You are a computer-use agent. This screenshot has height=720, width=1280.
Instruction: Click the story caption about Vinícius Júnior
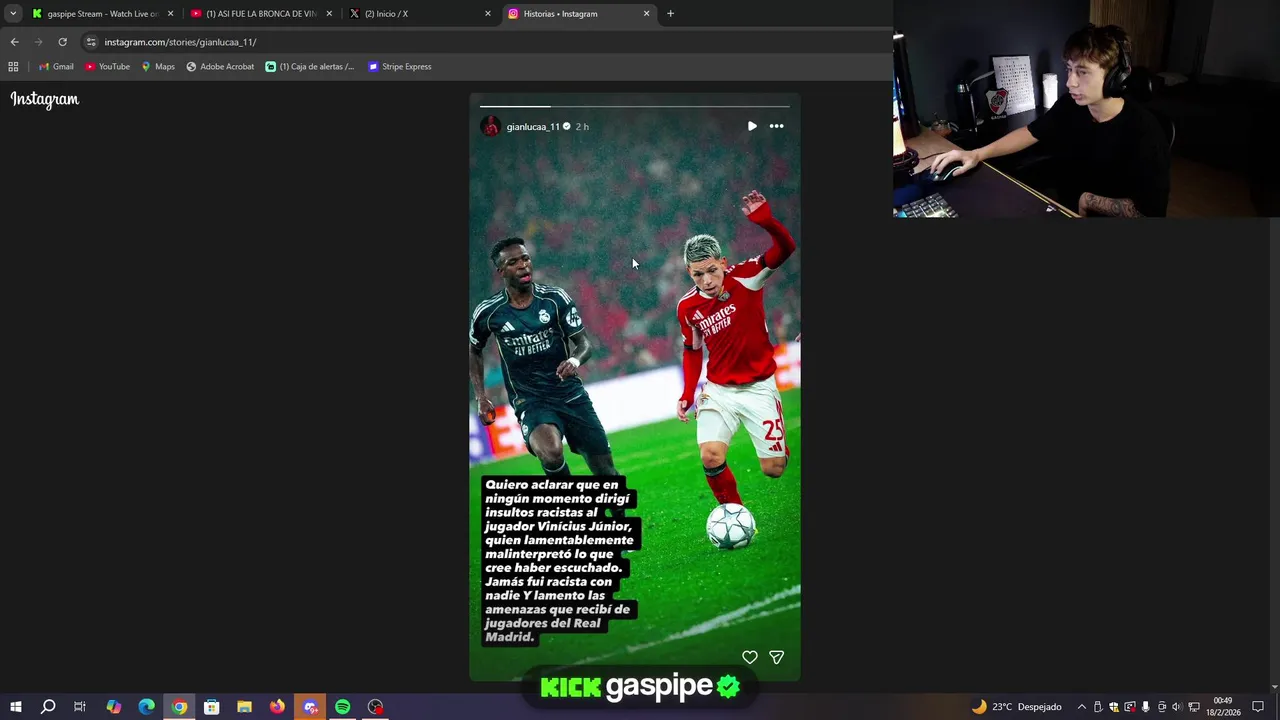[x=559, y=560]
